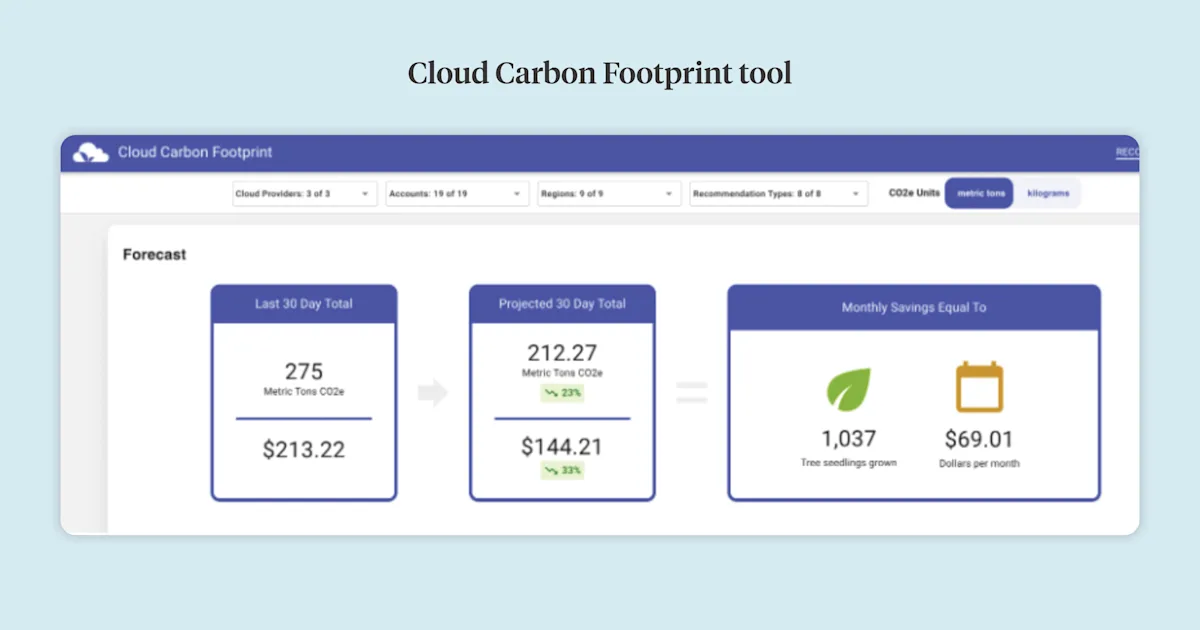Click the Cloud Carbon Footprint header title
This screenshot has height=630, width=1200.
coord(195,153)
